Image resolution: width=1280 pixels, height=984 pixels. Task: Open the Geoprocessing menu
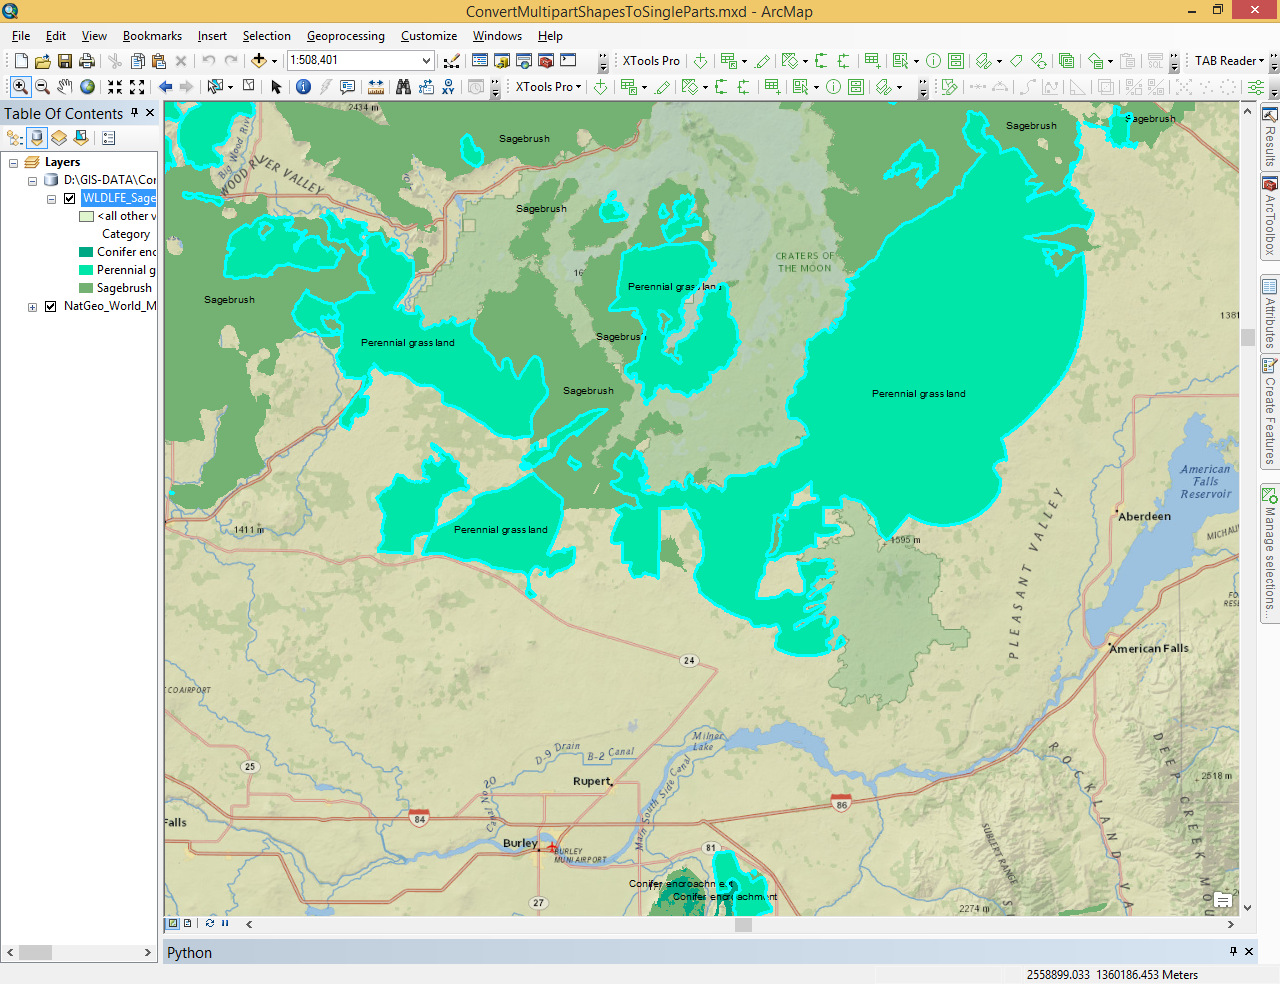click(x=345, y=36)
